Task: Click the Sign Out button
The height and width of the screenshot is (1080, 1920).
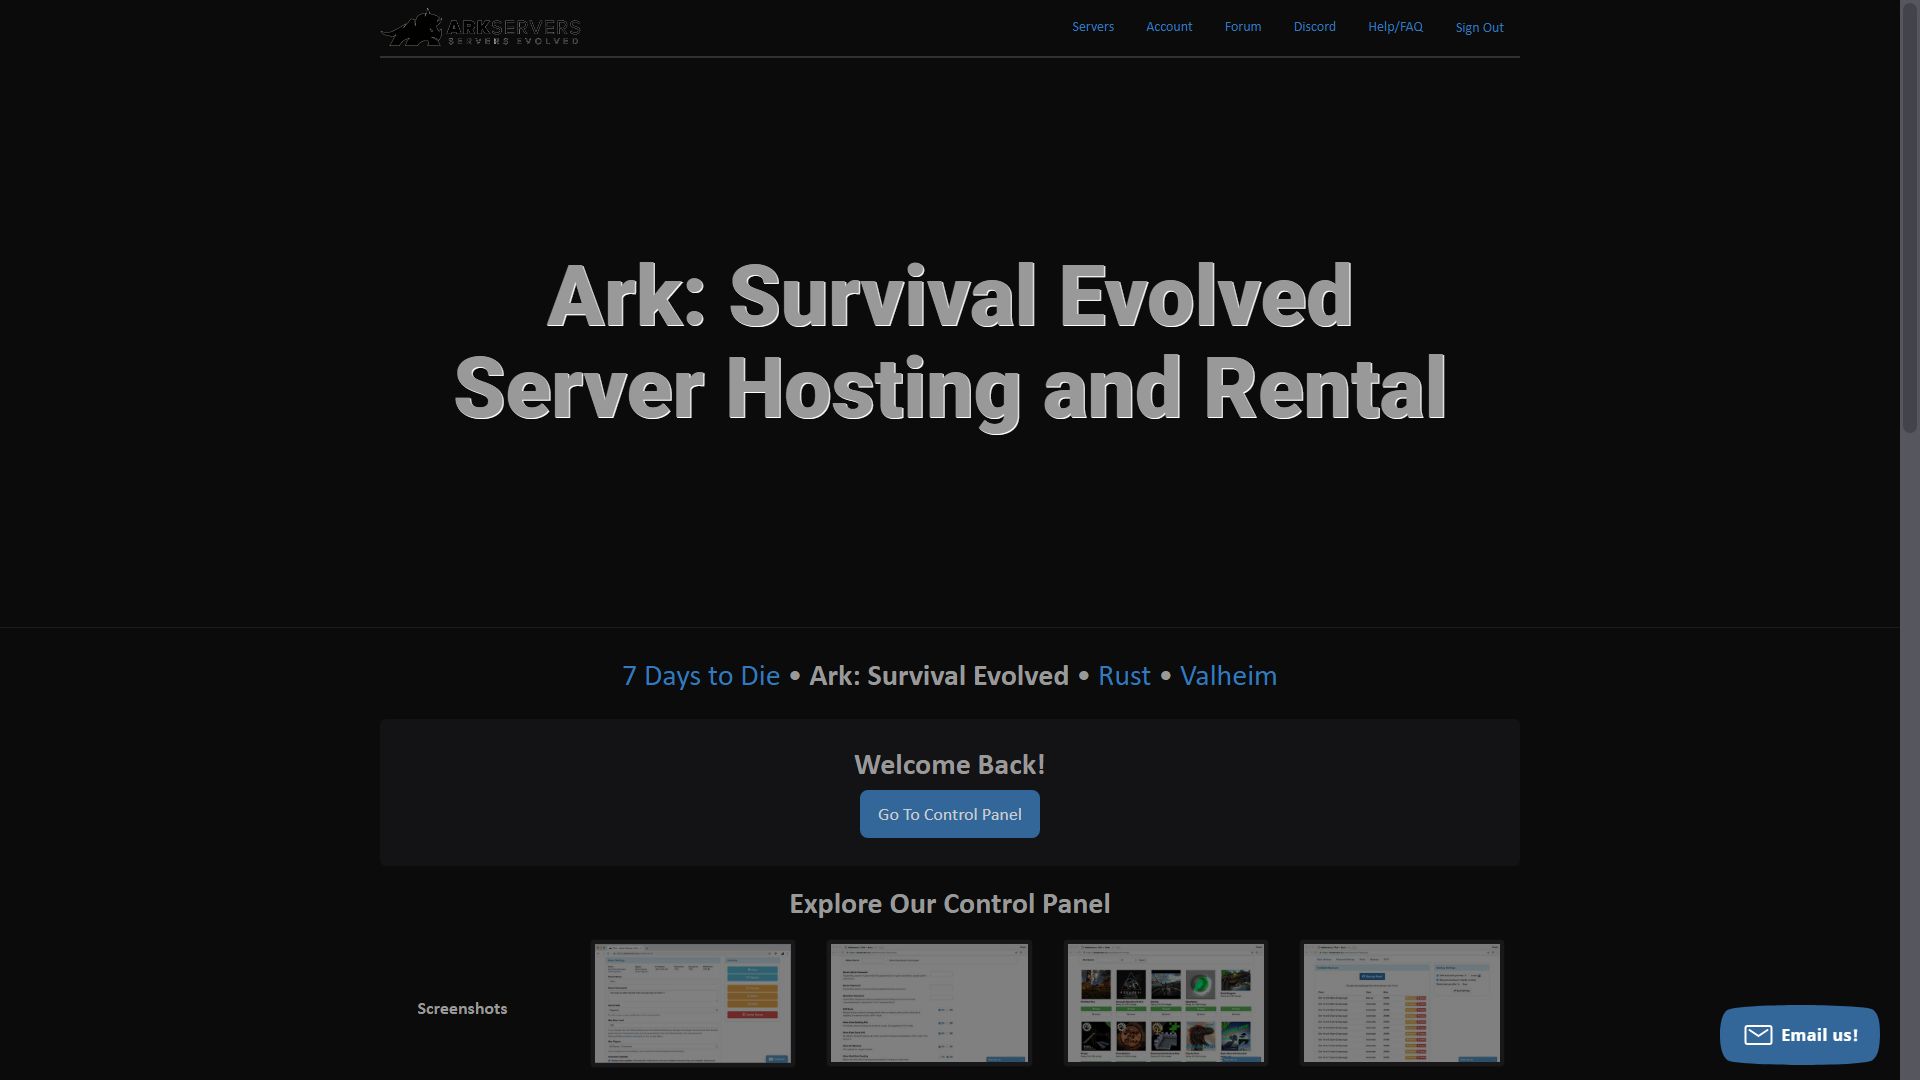Action: pos(1480,28)
